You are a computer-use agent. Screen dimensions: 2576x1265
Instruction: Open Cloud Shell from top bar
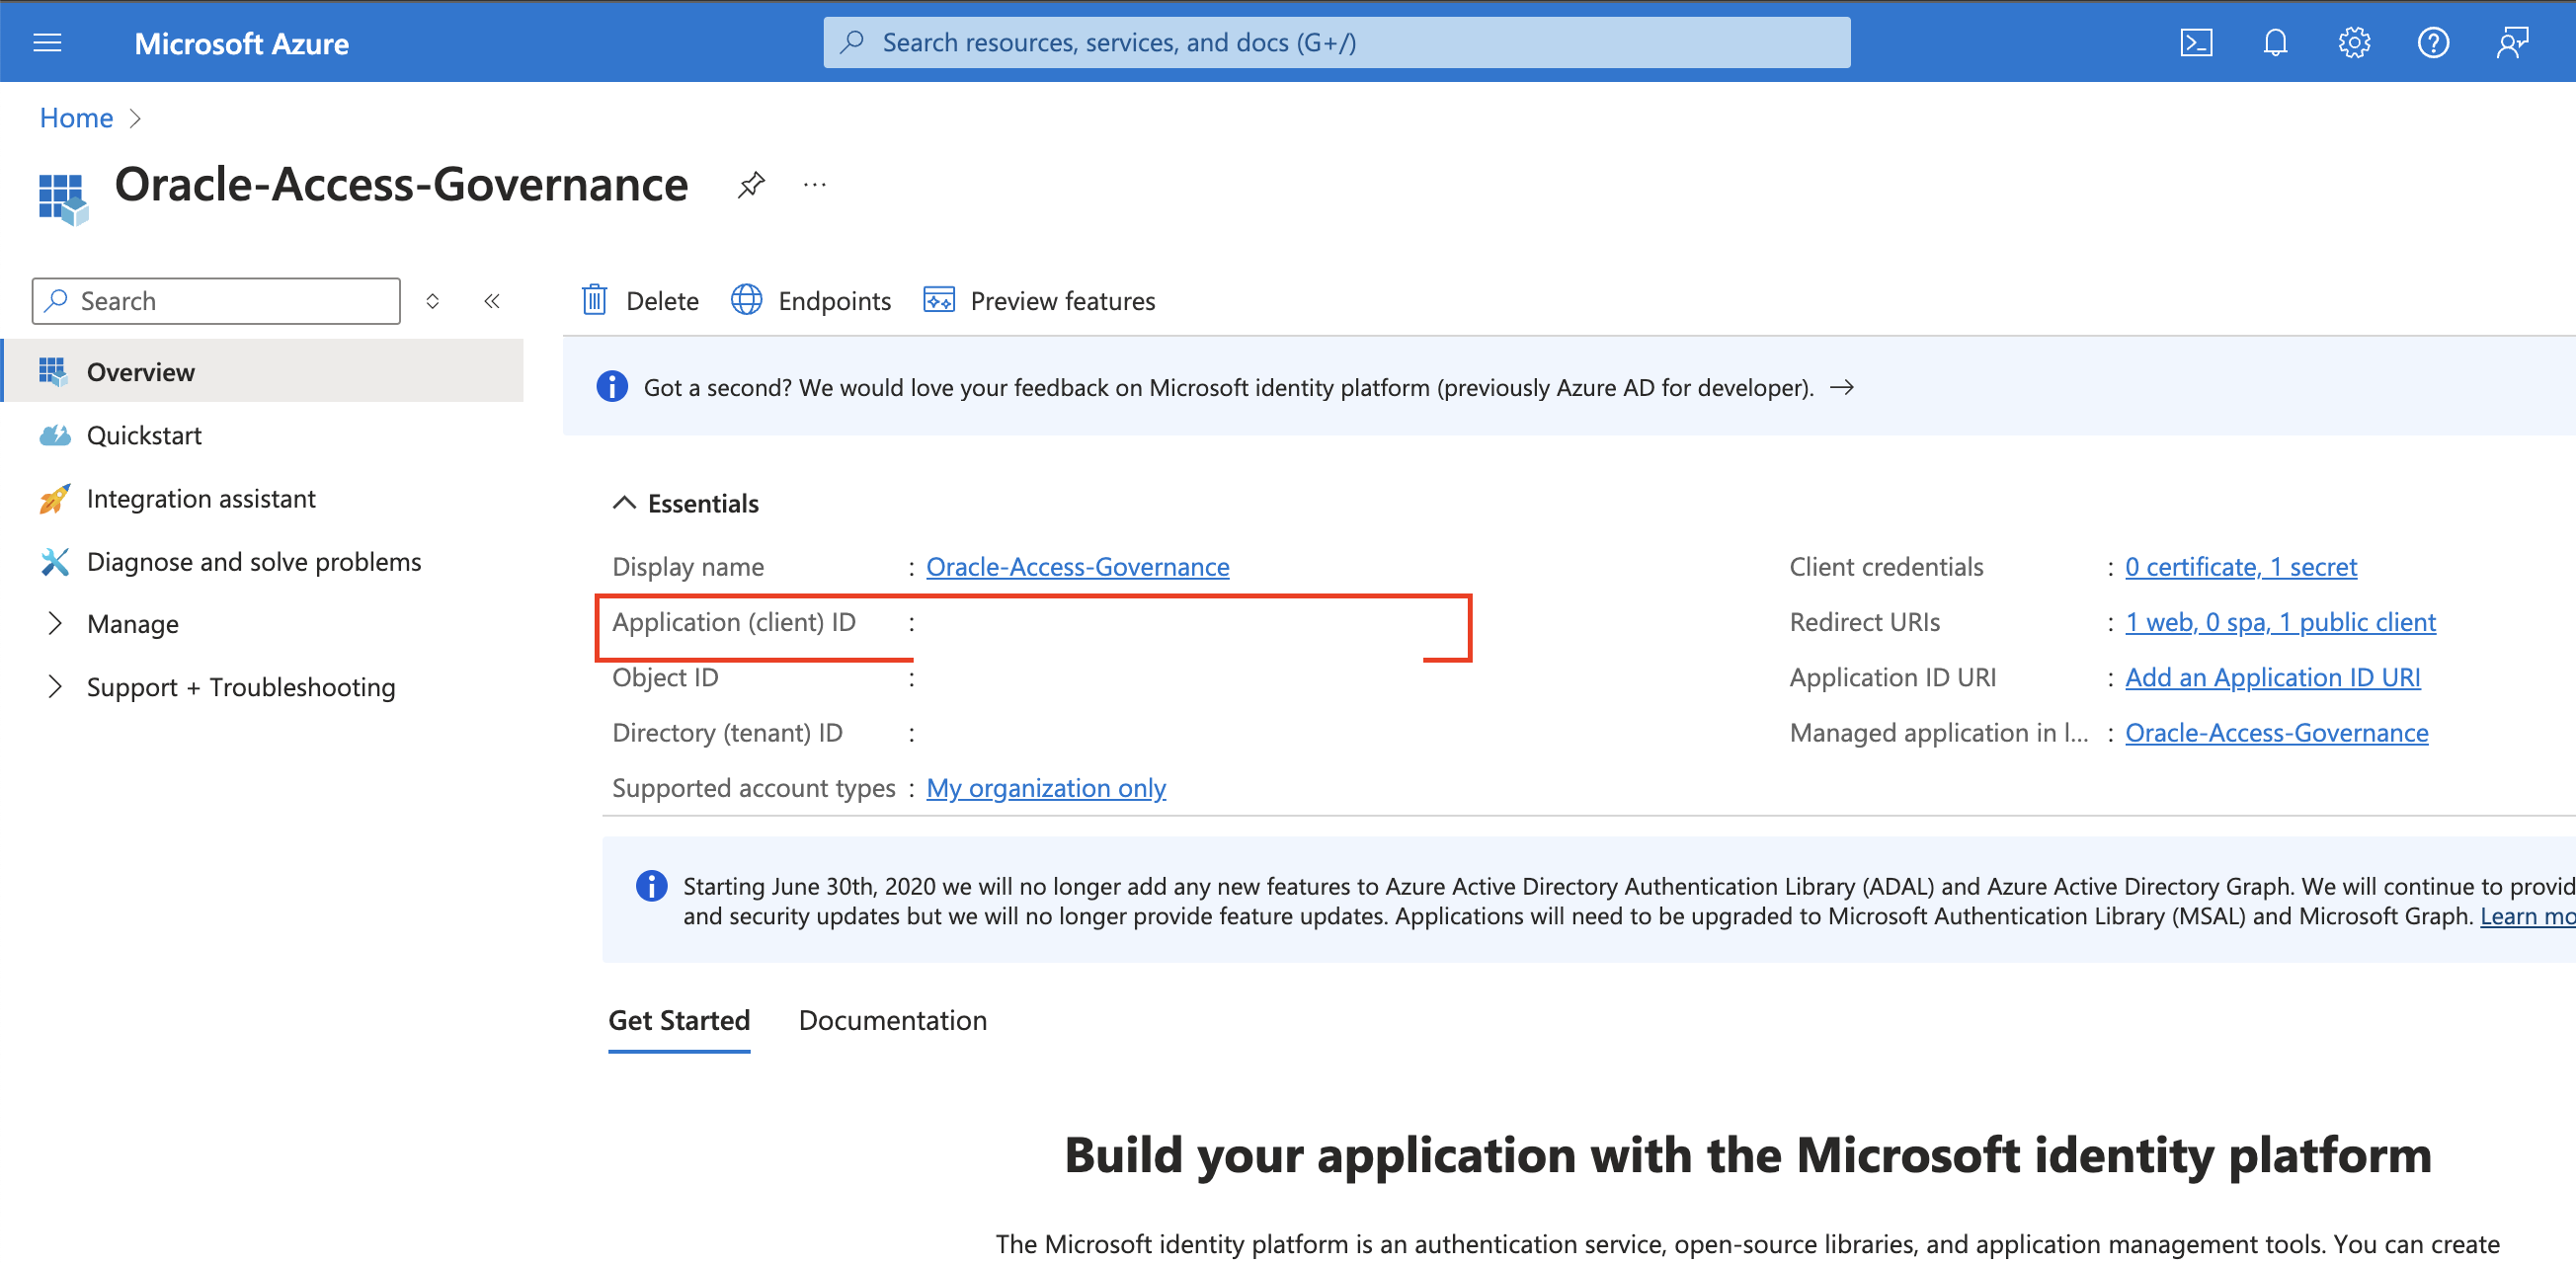(x=2196, y=43)
